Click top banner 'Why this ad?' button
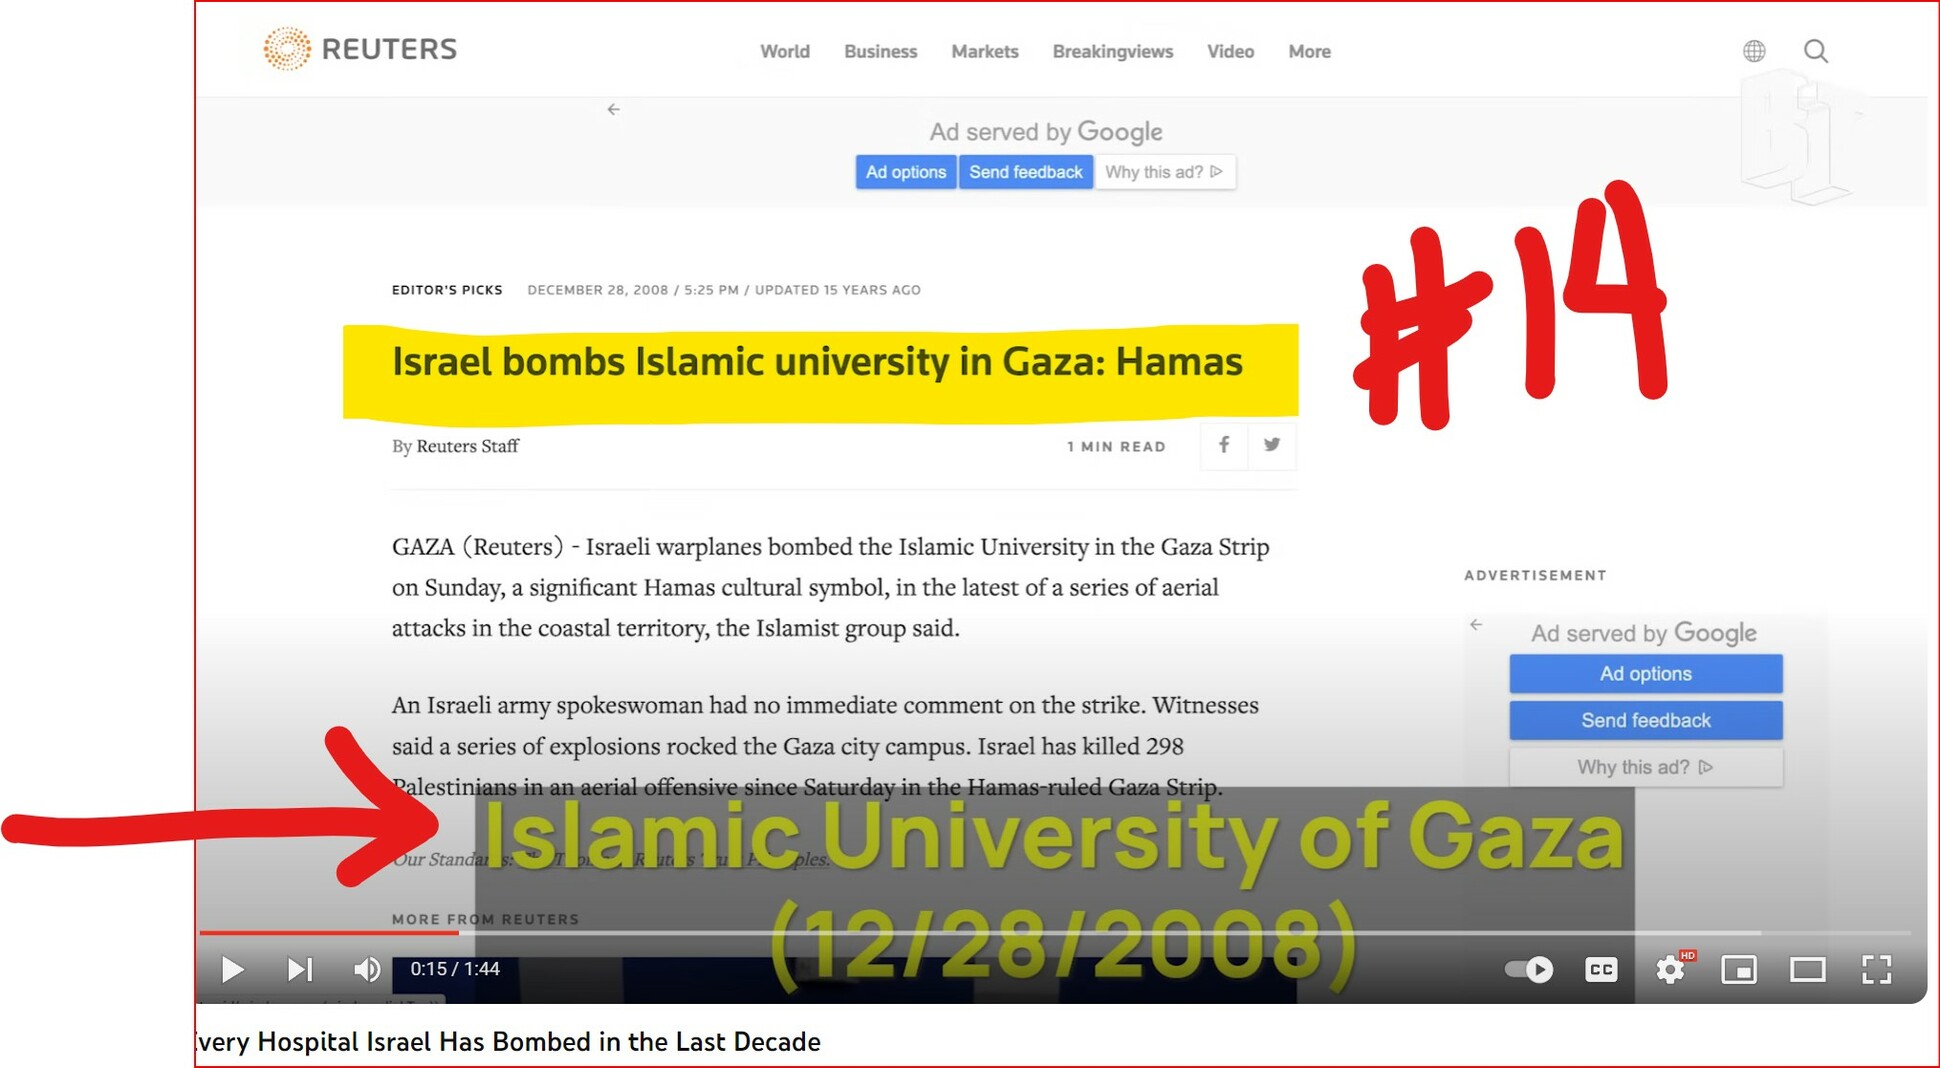The width and height of the screenshot is (1940, 1068). [1164, 172]
